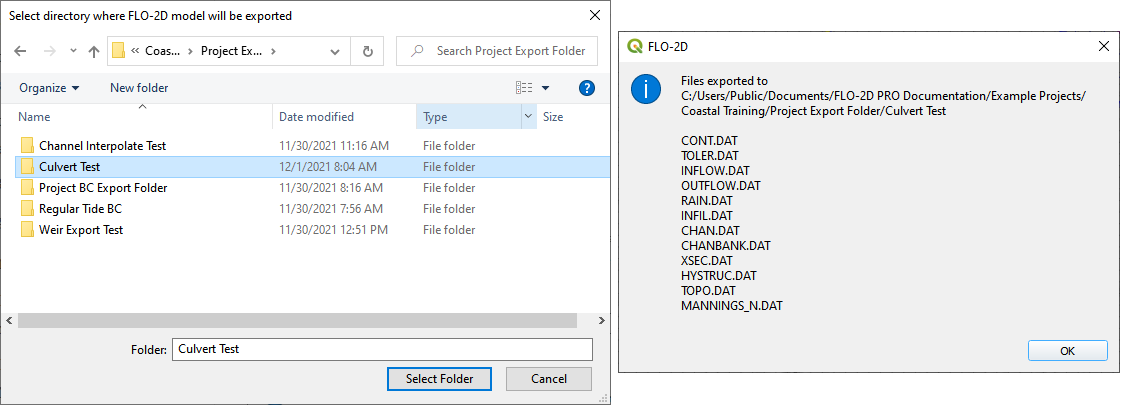Go up one folder level

(94, 51)
